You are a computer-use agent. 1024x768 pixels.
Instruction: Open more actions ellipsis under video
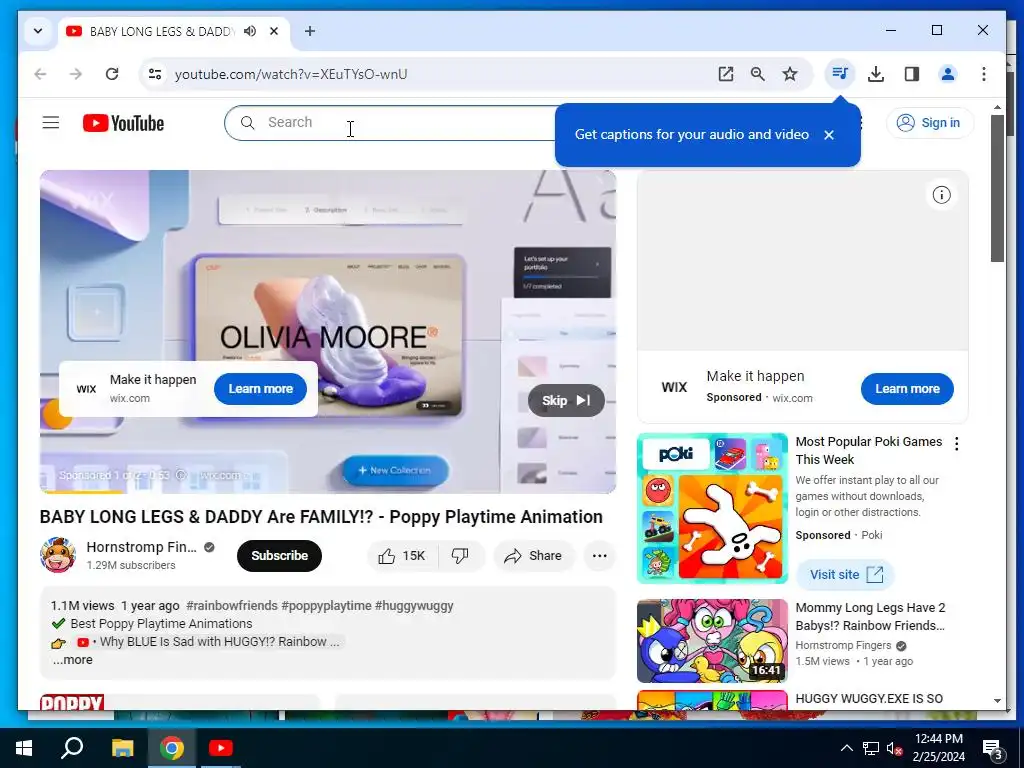click(599, 556)
